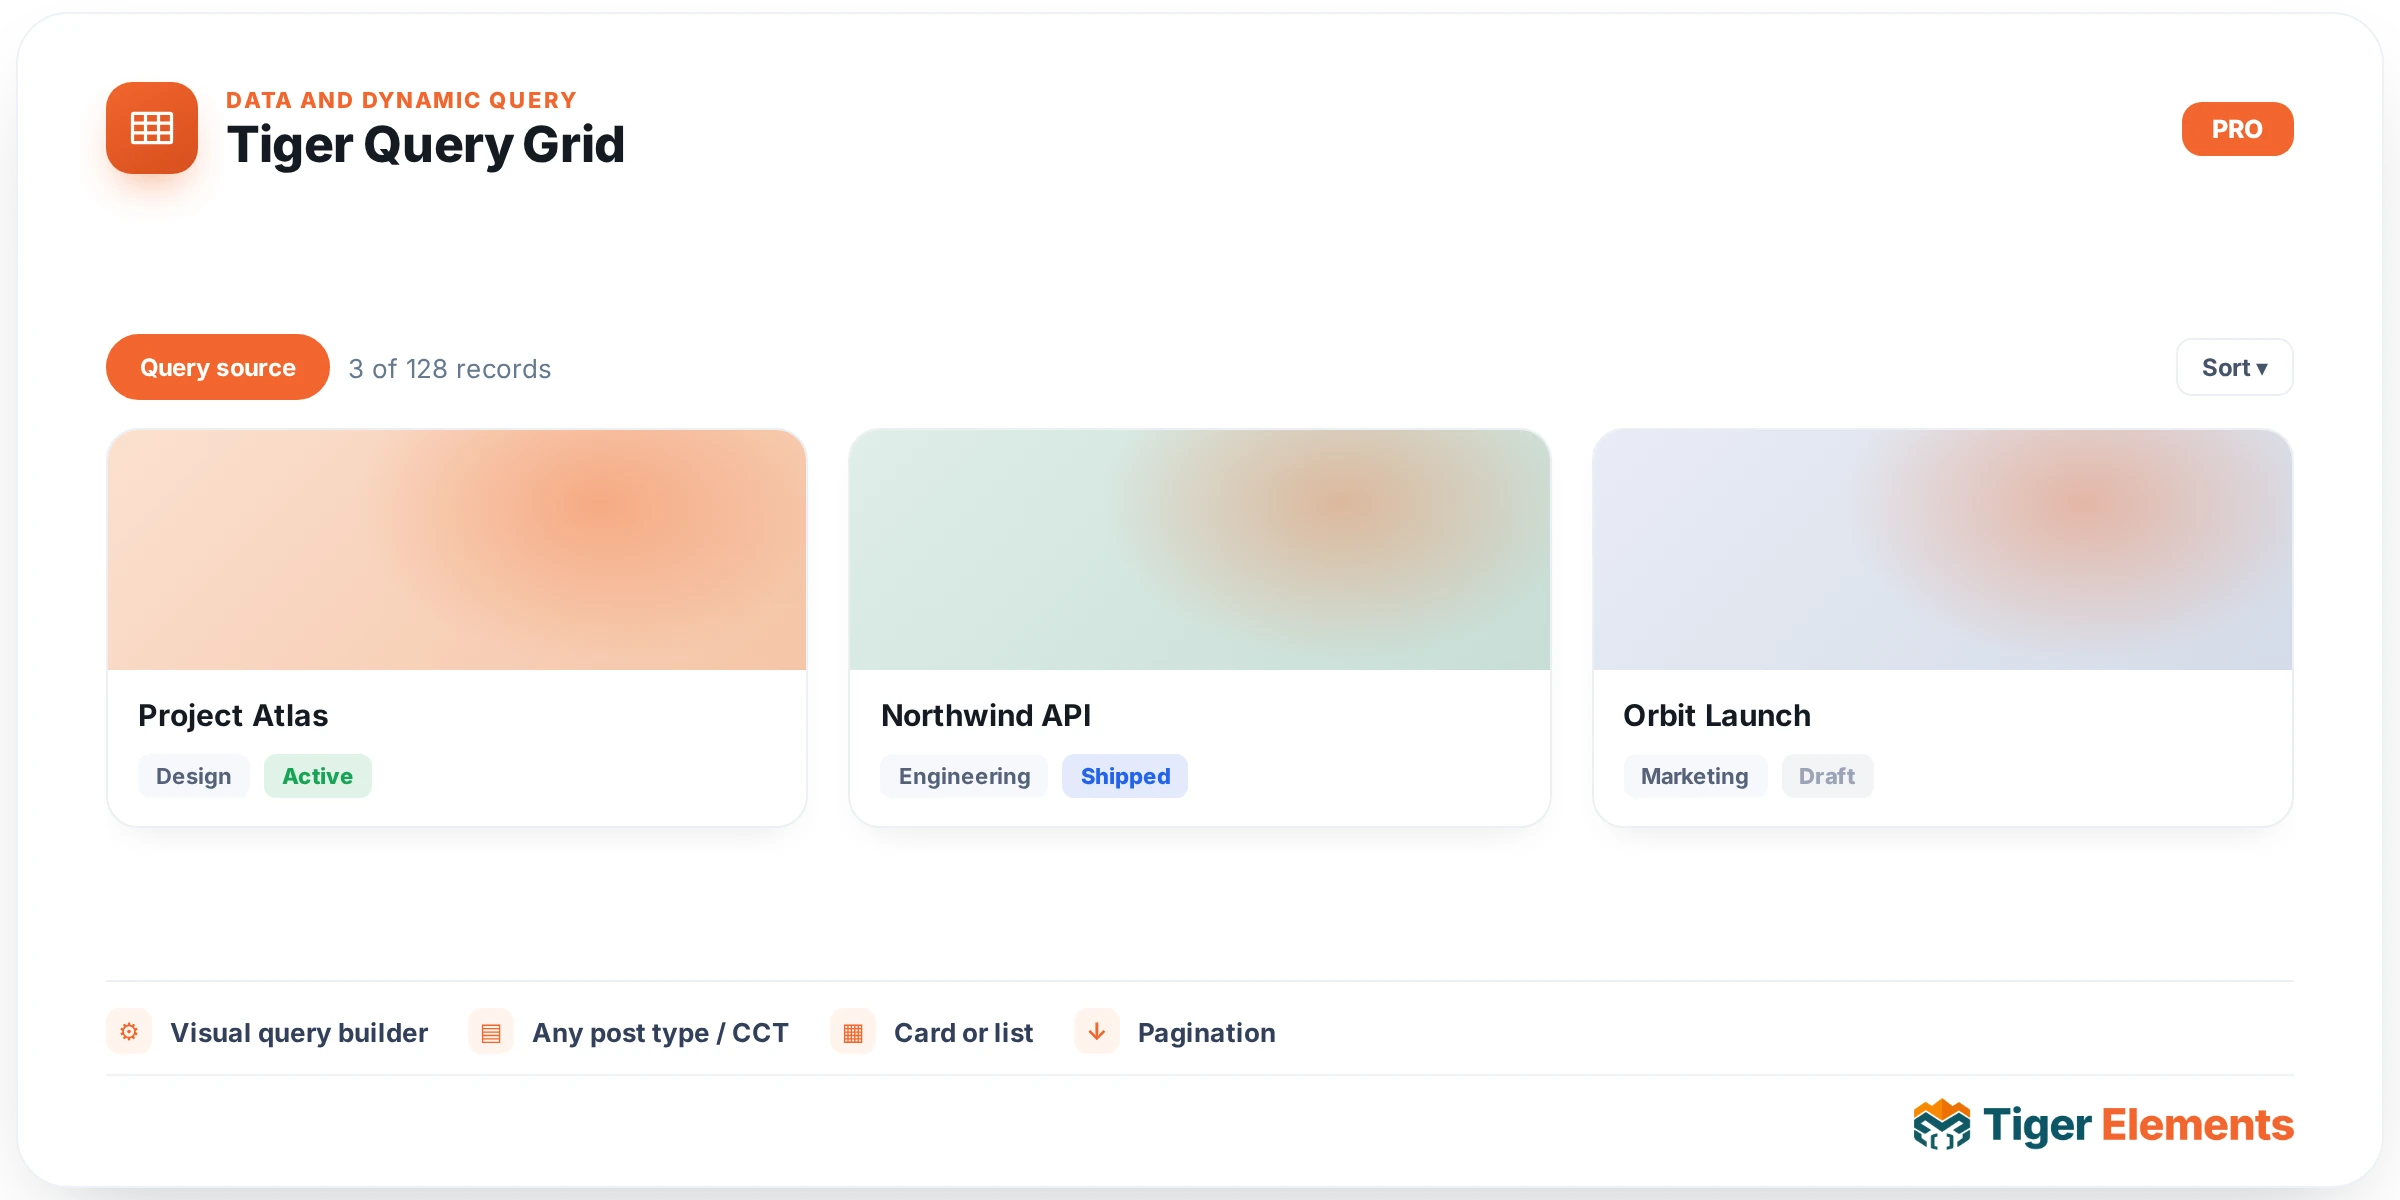Click the PRO badge
Viewport: 2400px width, 1200px height.
2237,129
